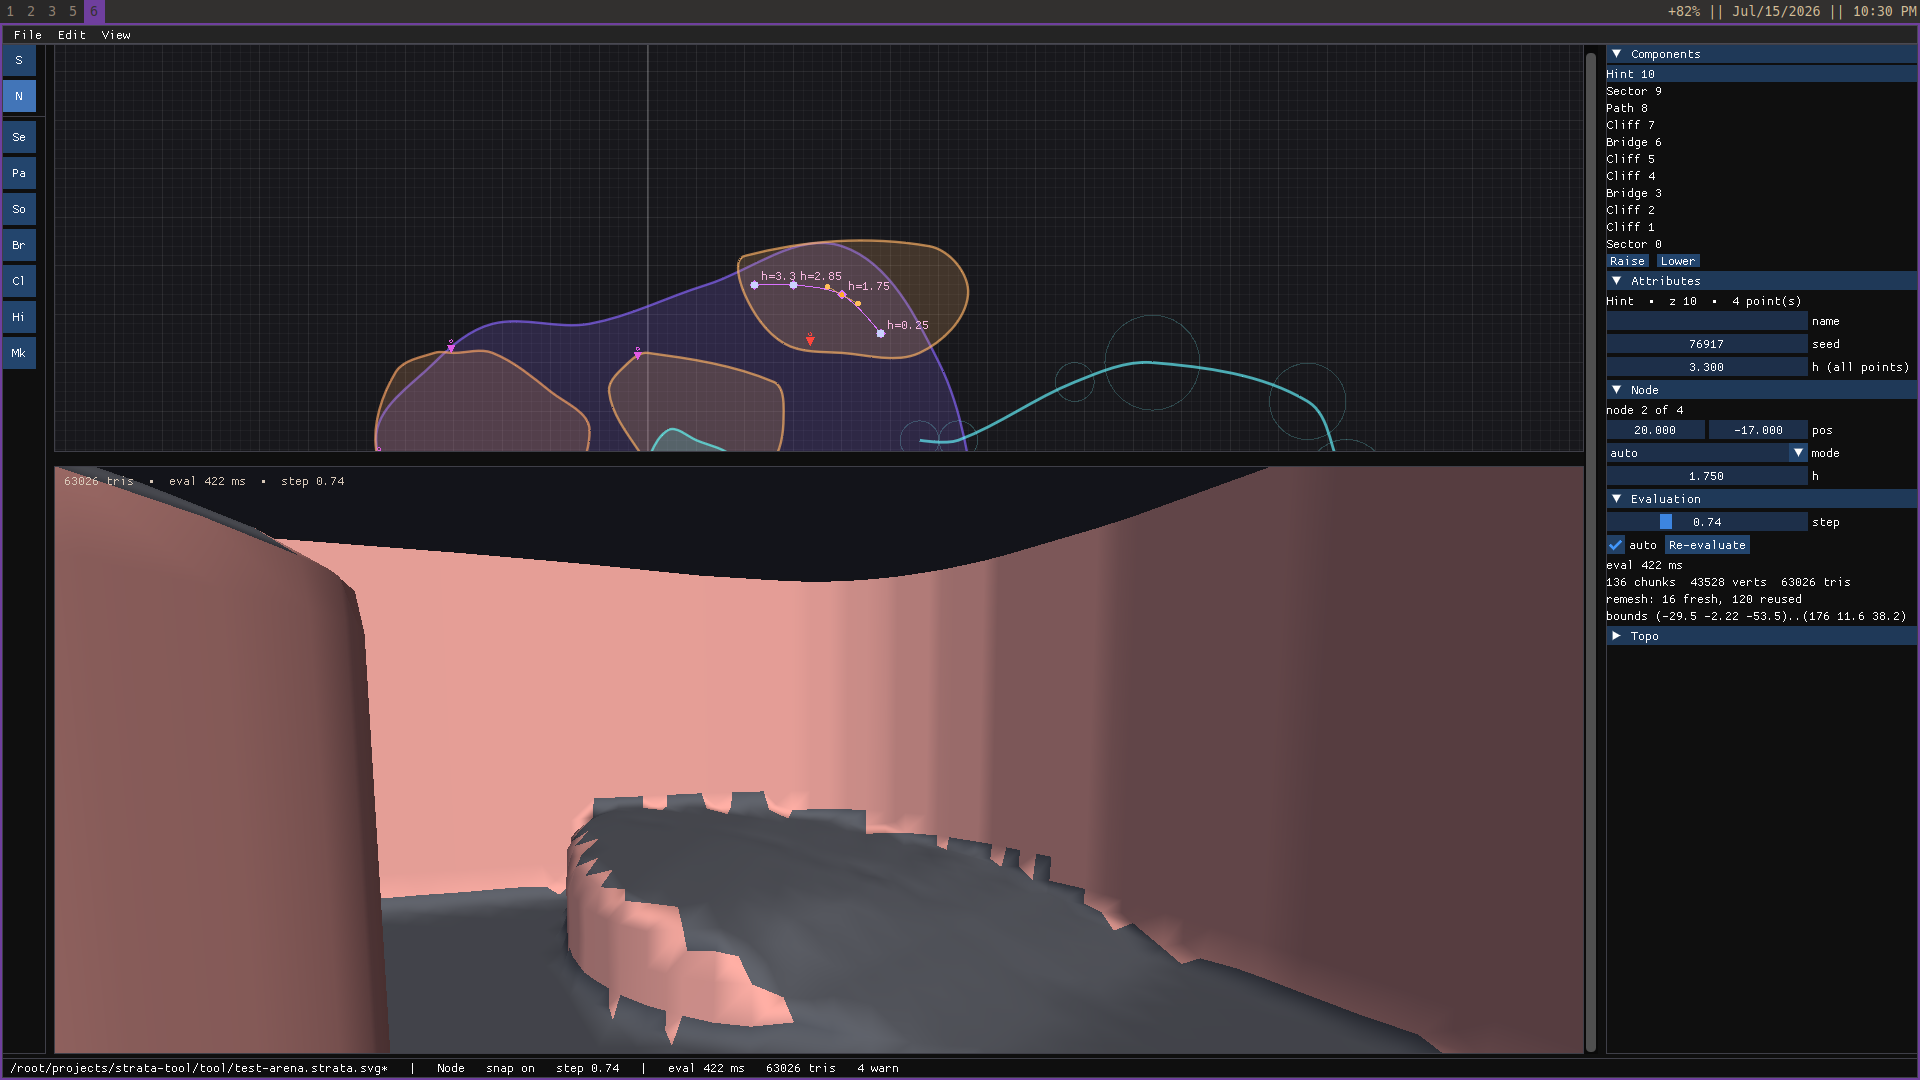Image resolution: width=1920 pixels, height=1080 pixels.
Task: Switch to workspace 3
Action: [52, 11]
